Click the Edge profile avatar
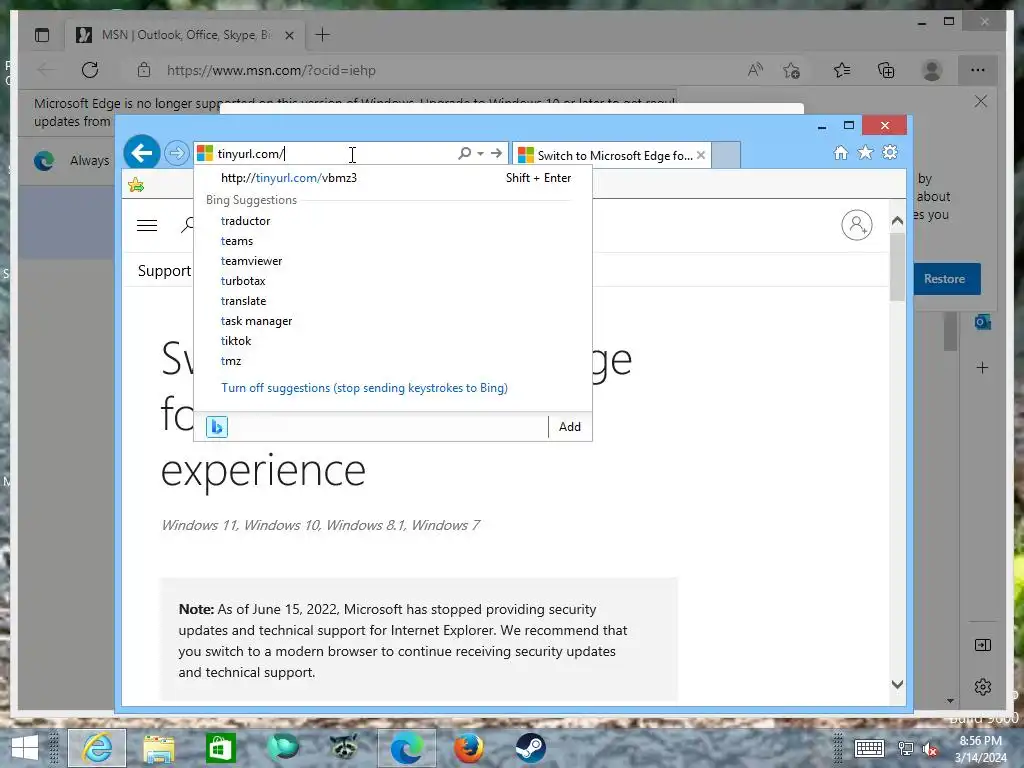The height and width of the screenshot is (768, 1024). [x=932, y=70]
